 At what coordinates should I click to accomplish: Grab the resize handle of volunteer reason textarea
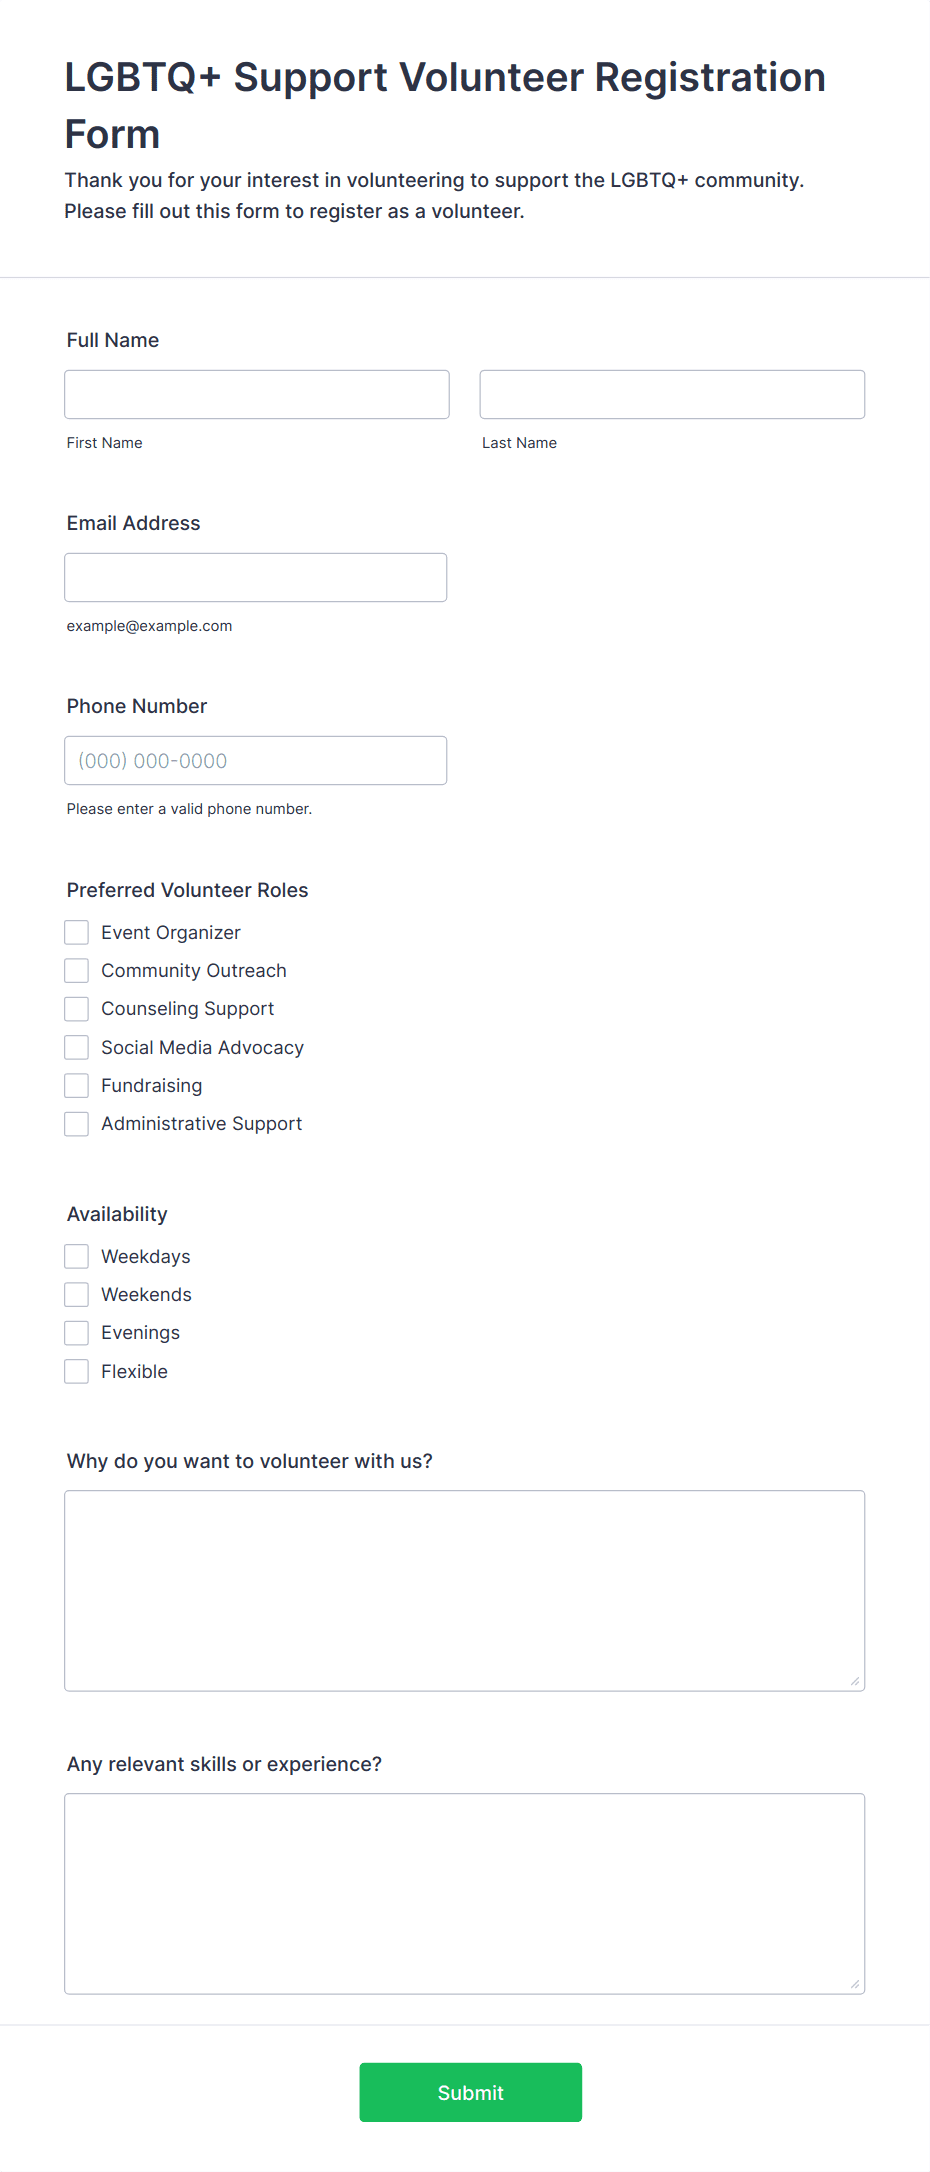pos(855,1681)
